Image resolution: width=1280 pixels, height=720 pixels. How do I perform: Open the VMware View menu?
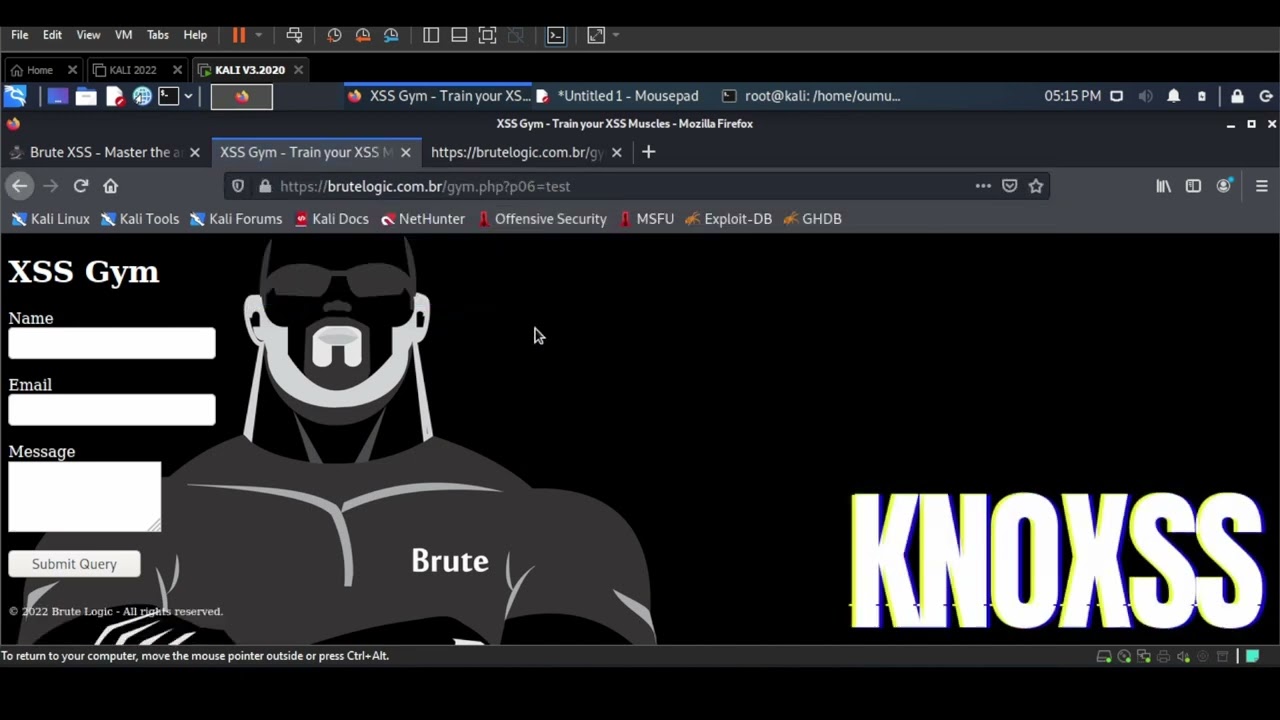(x=88, y=35)
